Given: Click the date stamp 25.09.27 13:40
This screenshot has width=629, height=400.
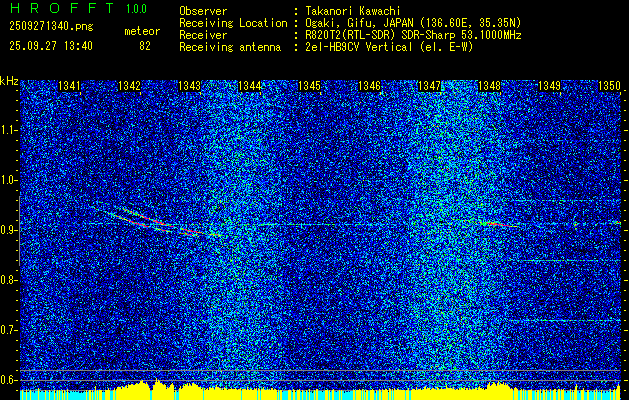Looking at the screenshot, I should pyautogui.click(x=51, y=46).
